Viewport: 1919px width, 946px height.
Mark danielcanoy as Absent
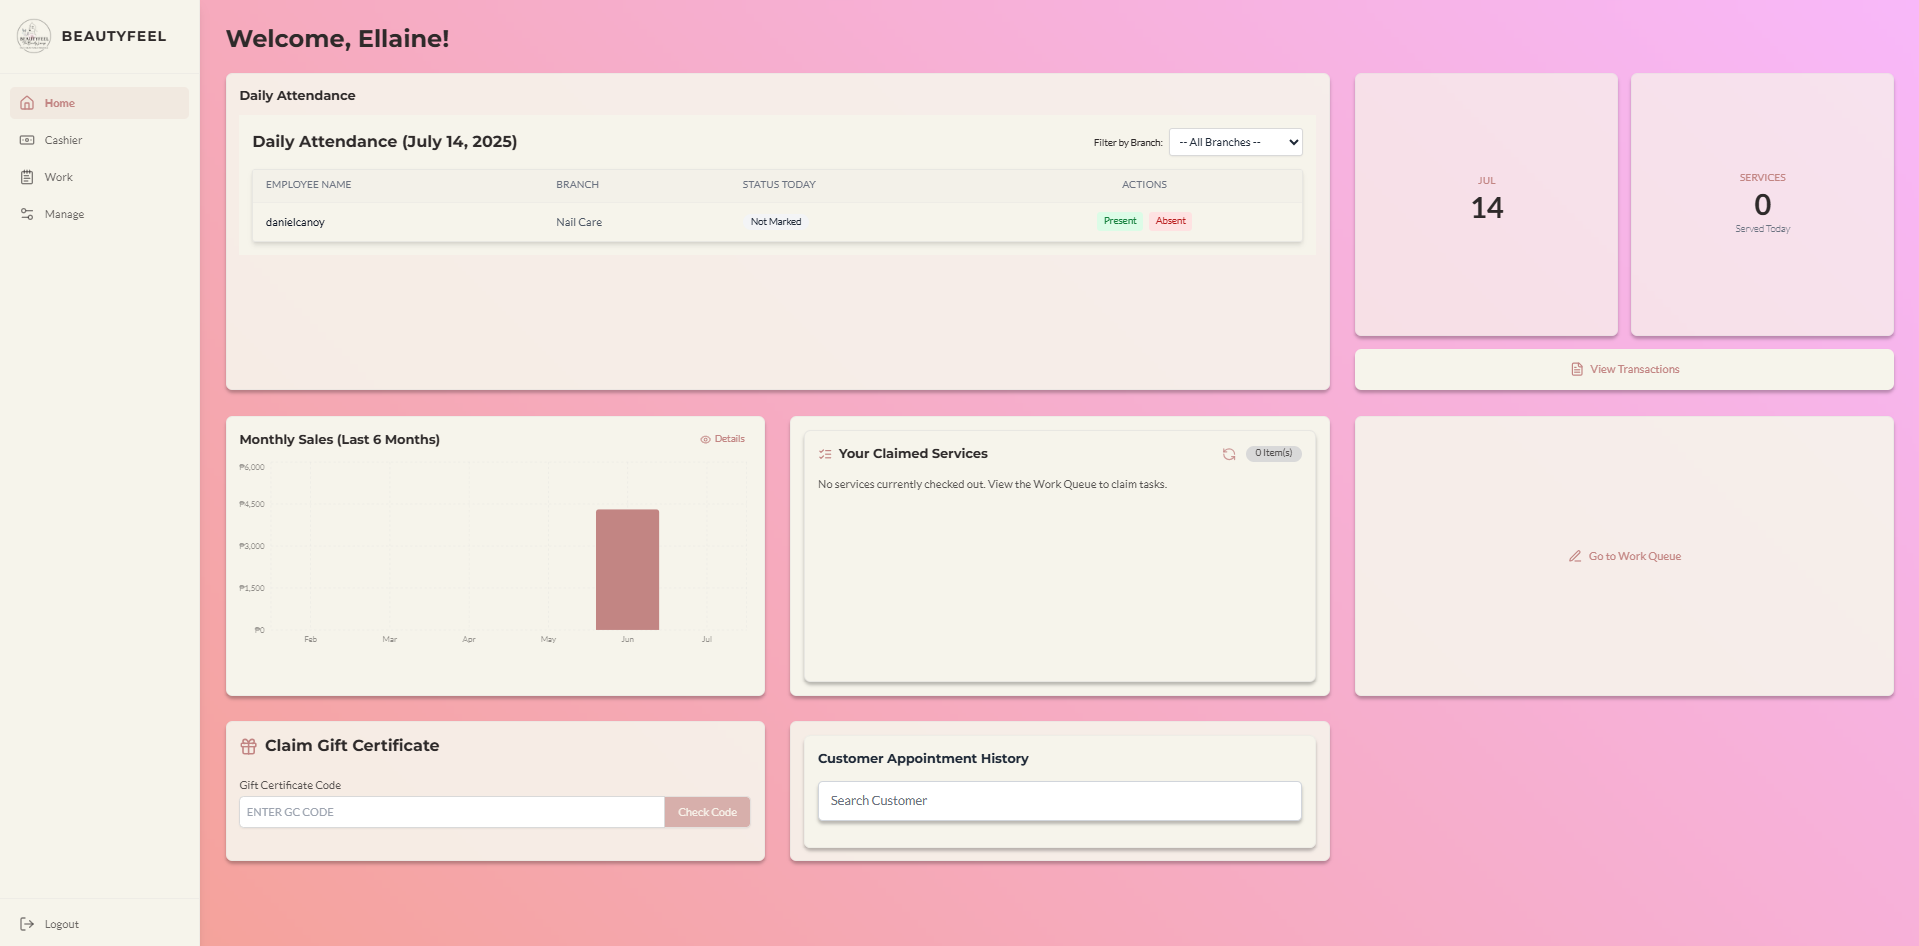(1170, 221)
